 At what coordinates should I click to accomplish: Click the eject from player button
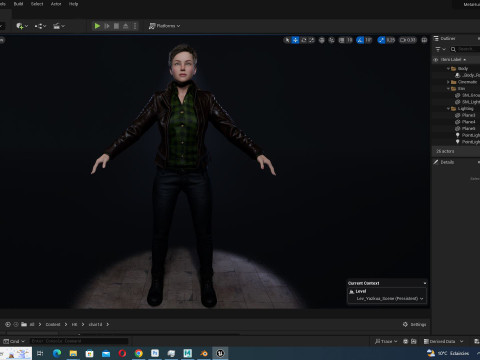[x=126, y=26]
